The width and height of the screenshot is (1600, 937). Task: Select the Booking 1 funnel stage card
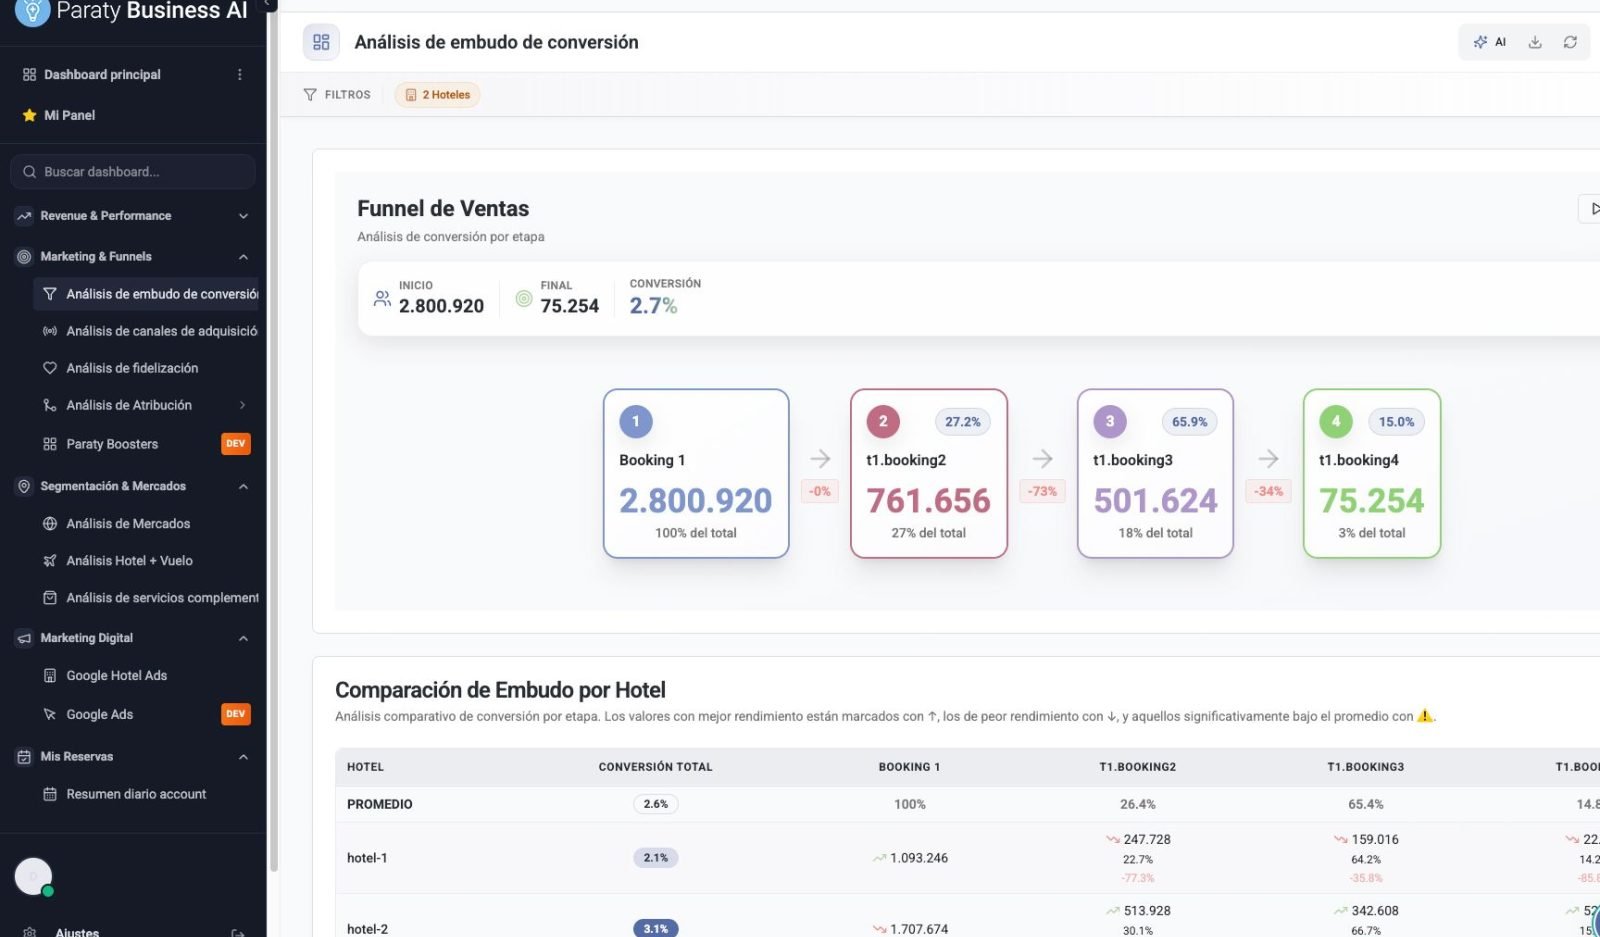pyautogui.click(x=696, y=473)
